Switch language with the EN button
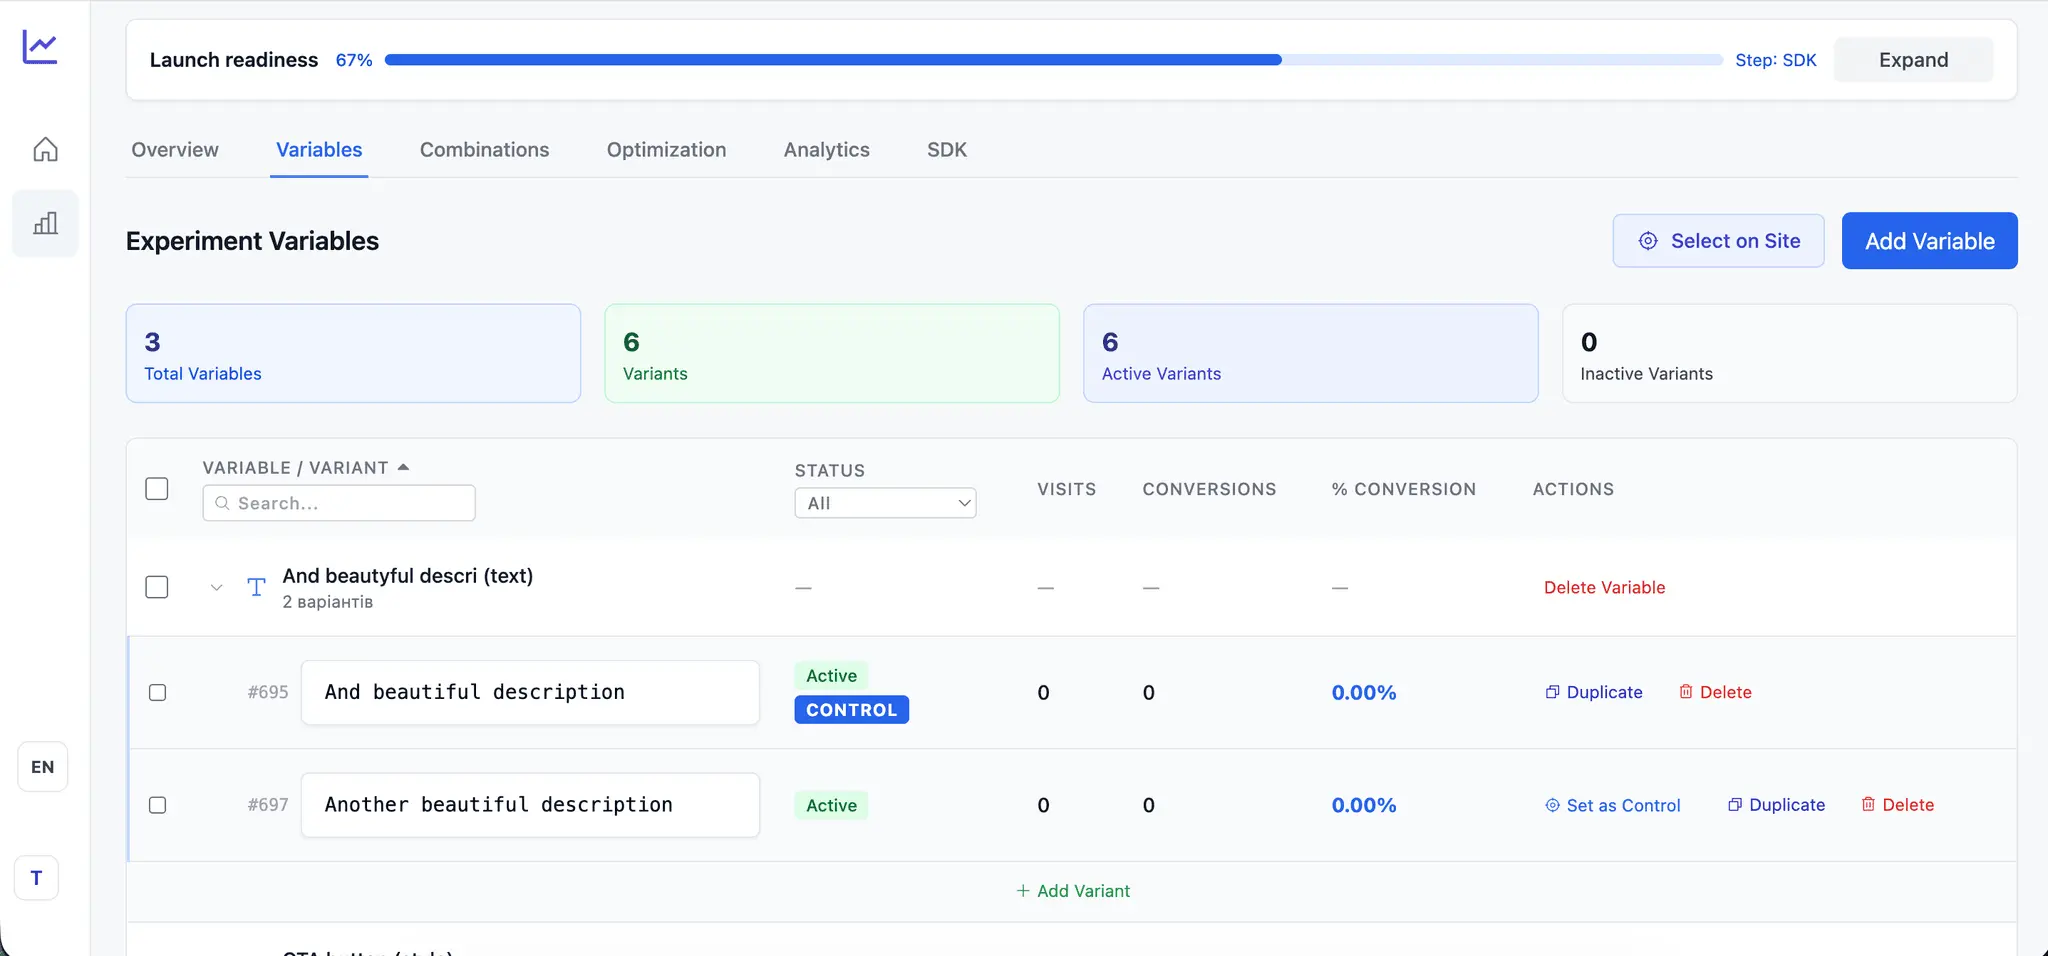Image resolution: width=2048 pixels, height=956 pixels. pyautogui.click(x=42, y=767)
